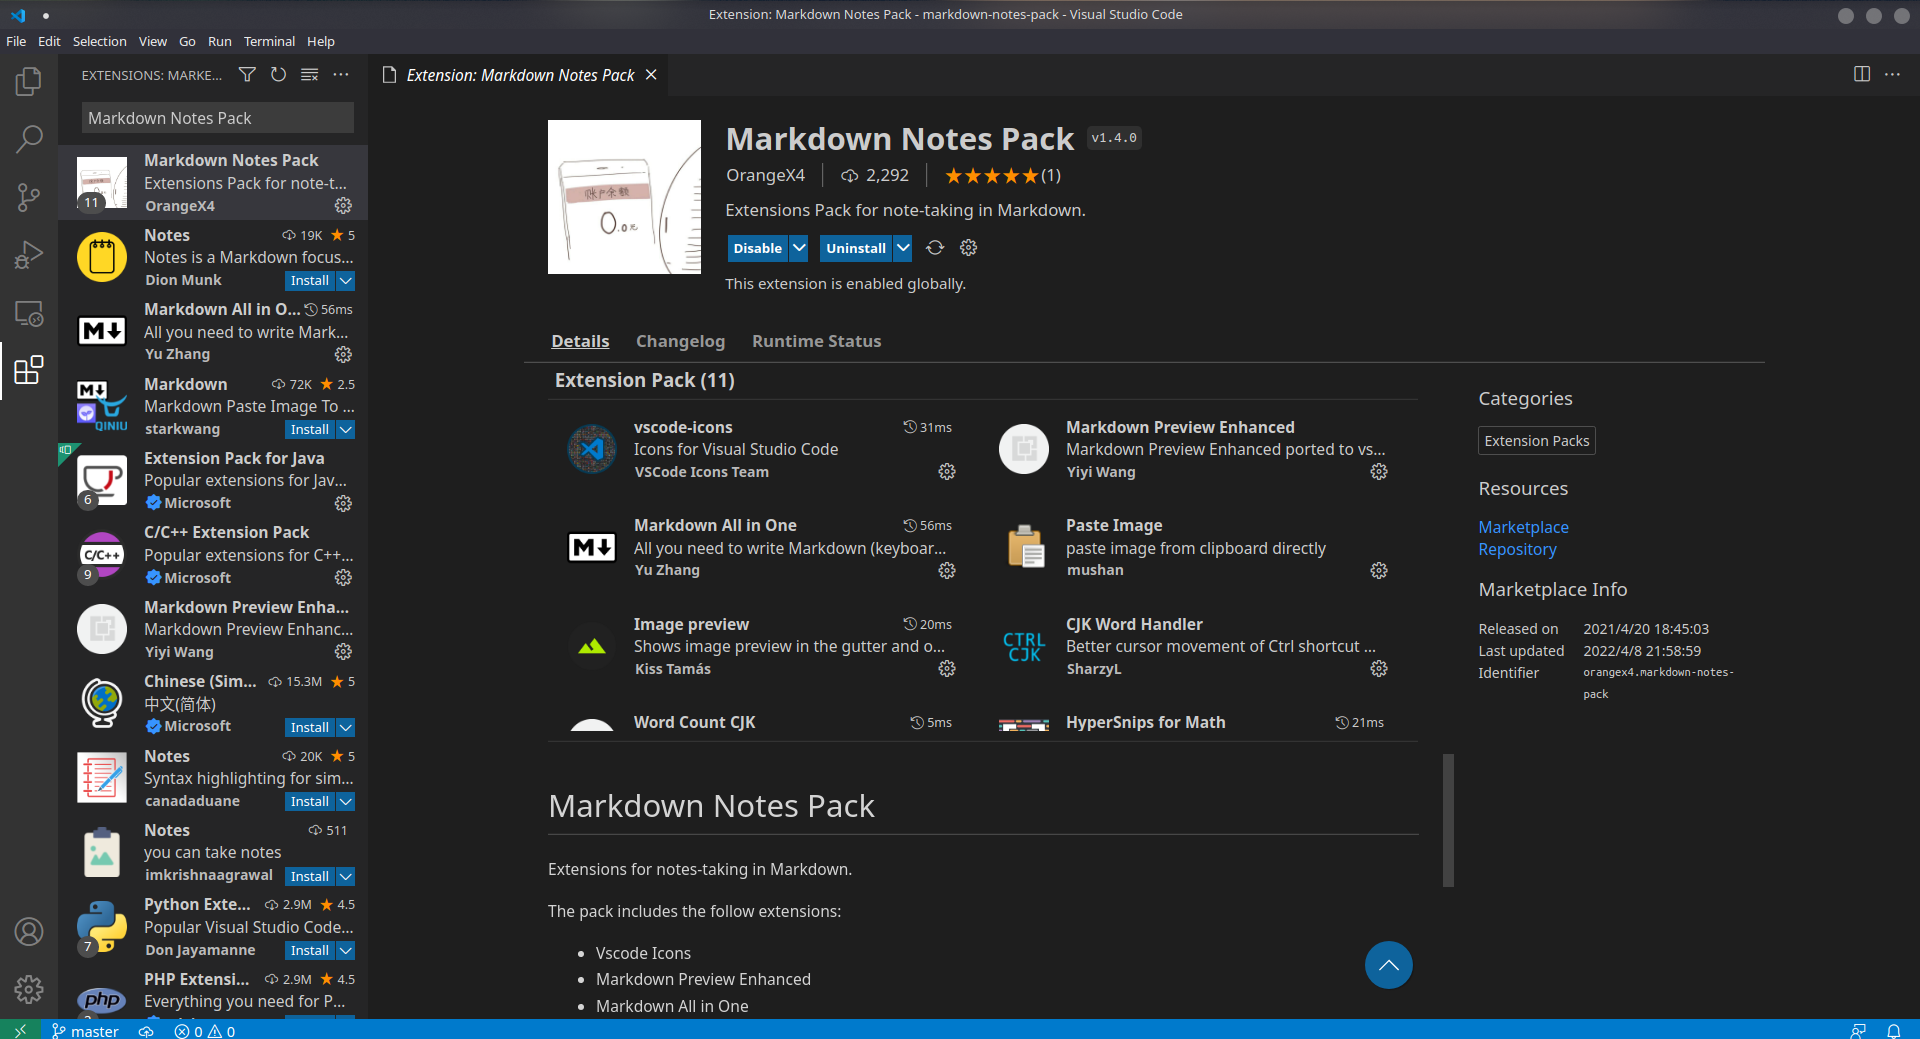This screenshot has height=1039, width=1920.
Task: Open the gear menu next to Uninstall
Action: point(968,248)
